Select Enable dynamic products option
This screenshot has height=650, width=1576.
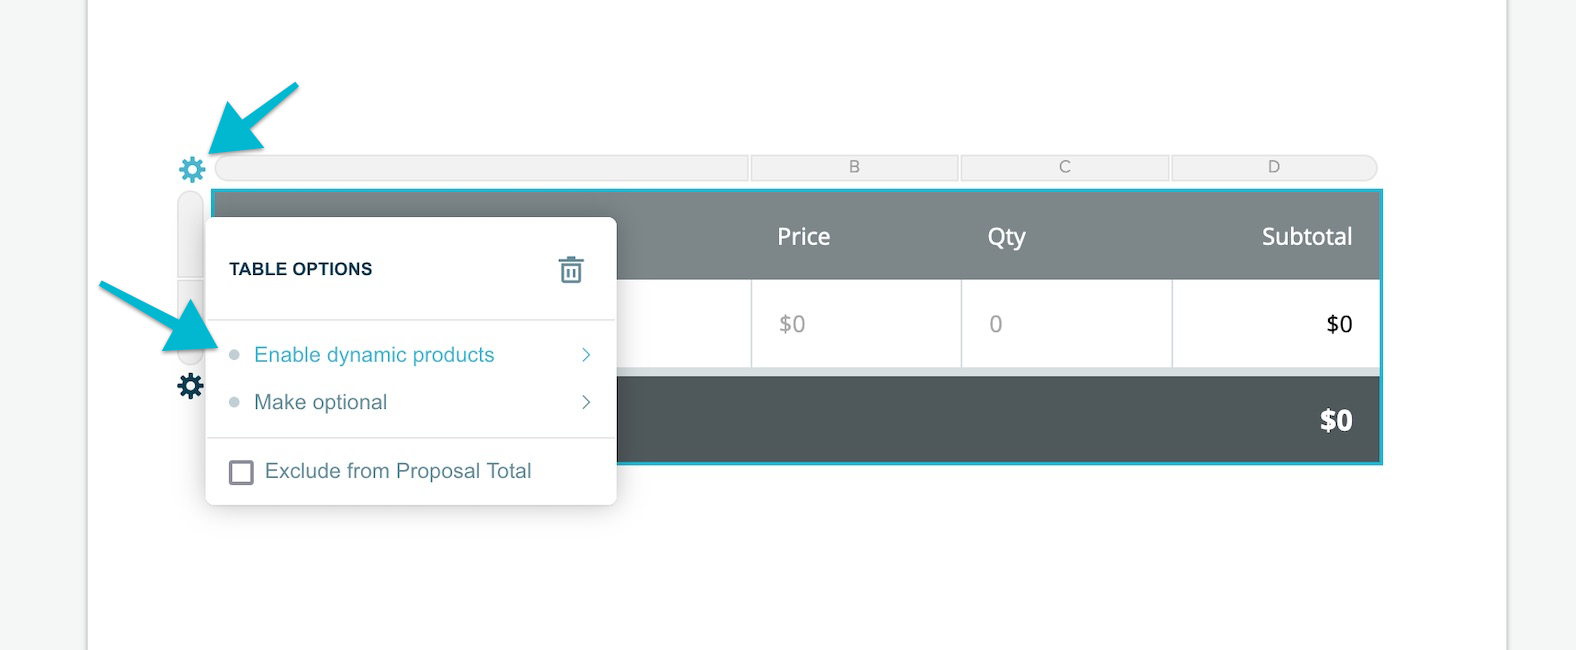click(x=374, y=355)
